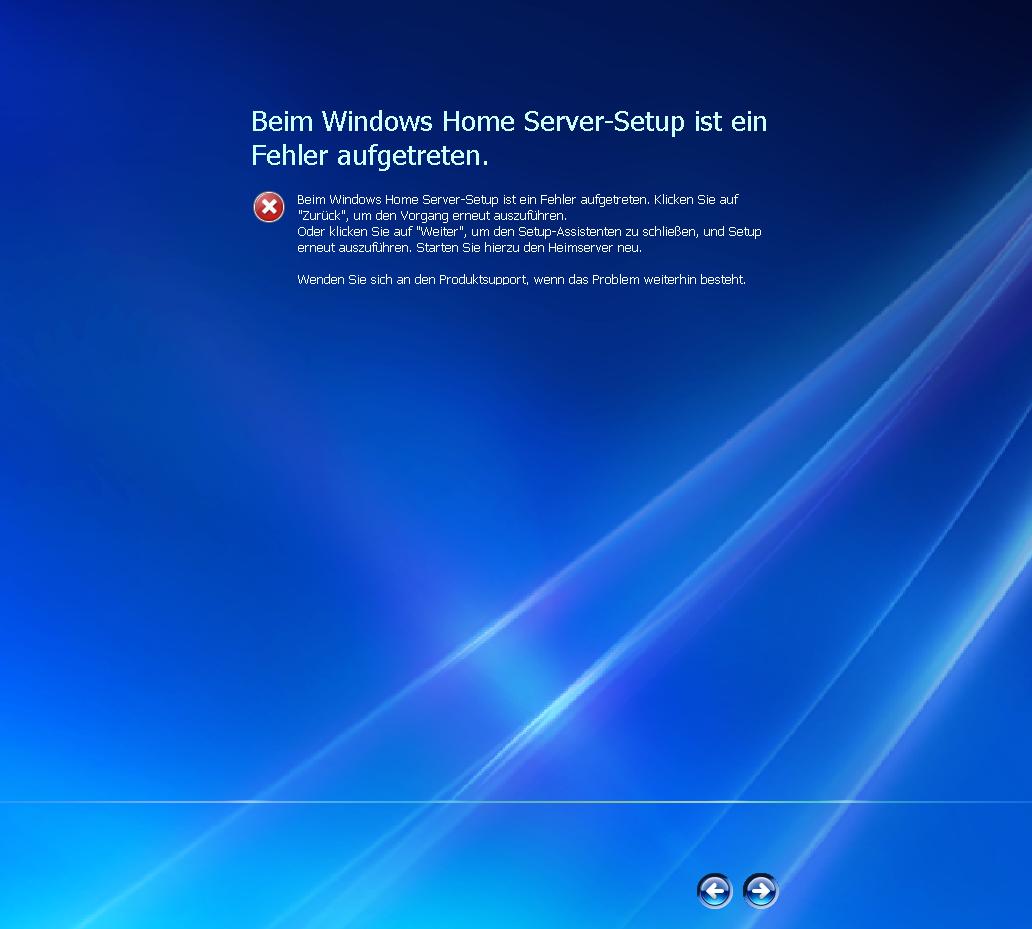
Task: Click the back arrow (Zurück) button
Action: tap(714, 891)
